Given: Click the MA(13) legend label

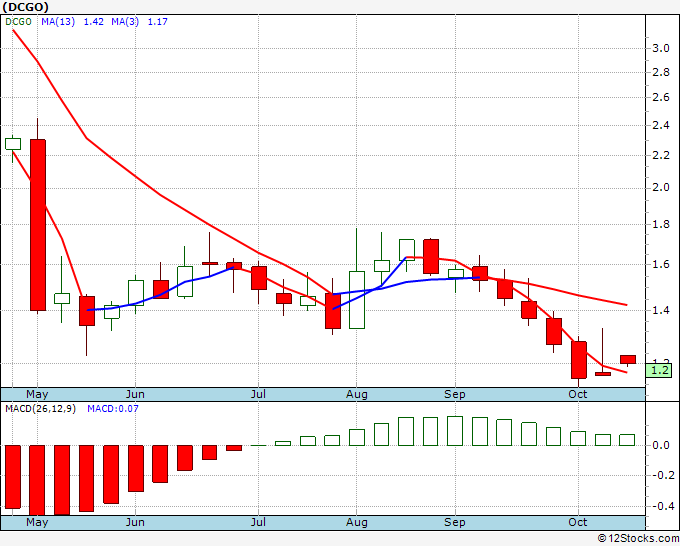Looking at the screenshot, I should 58,22.
